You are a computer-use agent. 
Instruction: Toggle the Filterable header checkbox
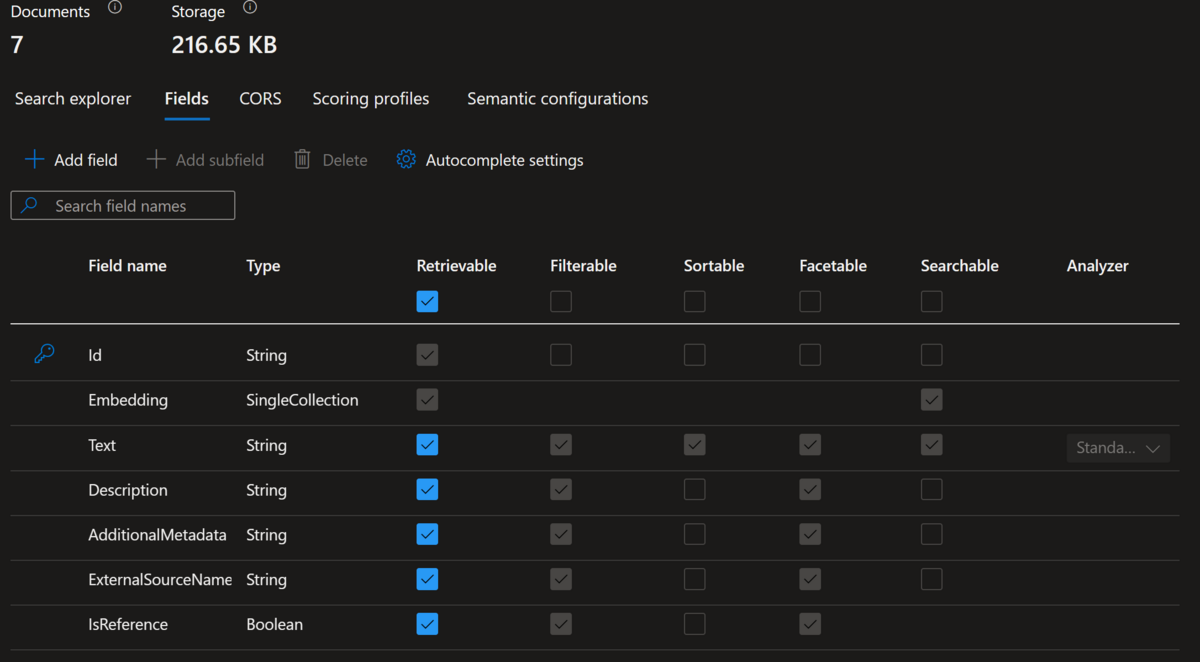tap(561, 301)
